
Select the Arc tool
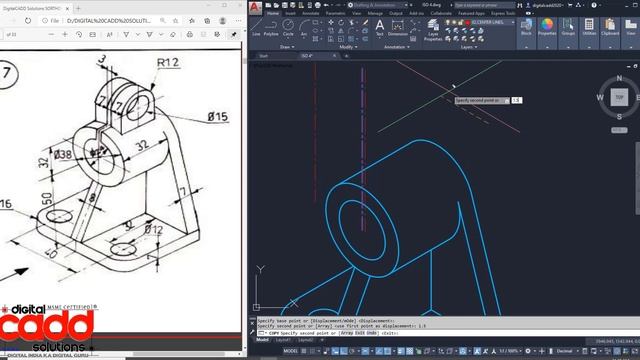(x=304, y=28)
